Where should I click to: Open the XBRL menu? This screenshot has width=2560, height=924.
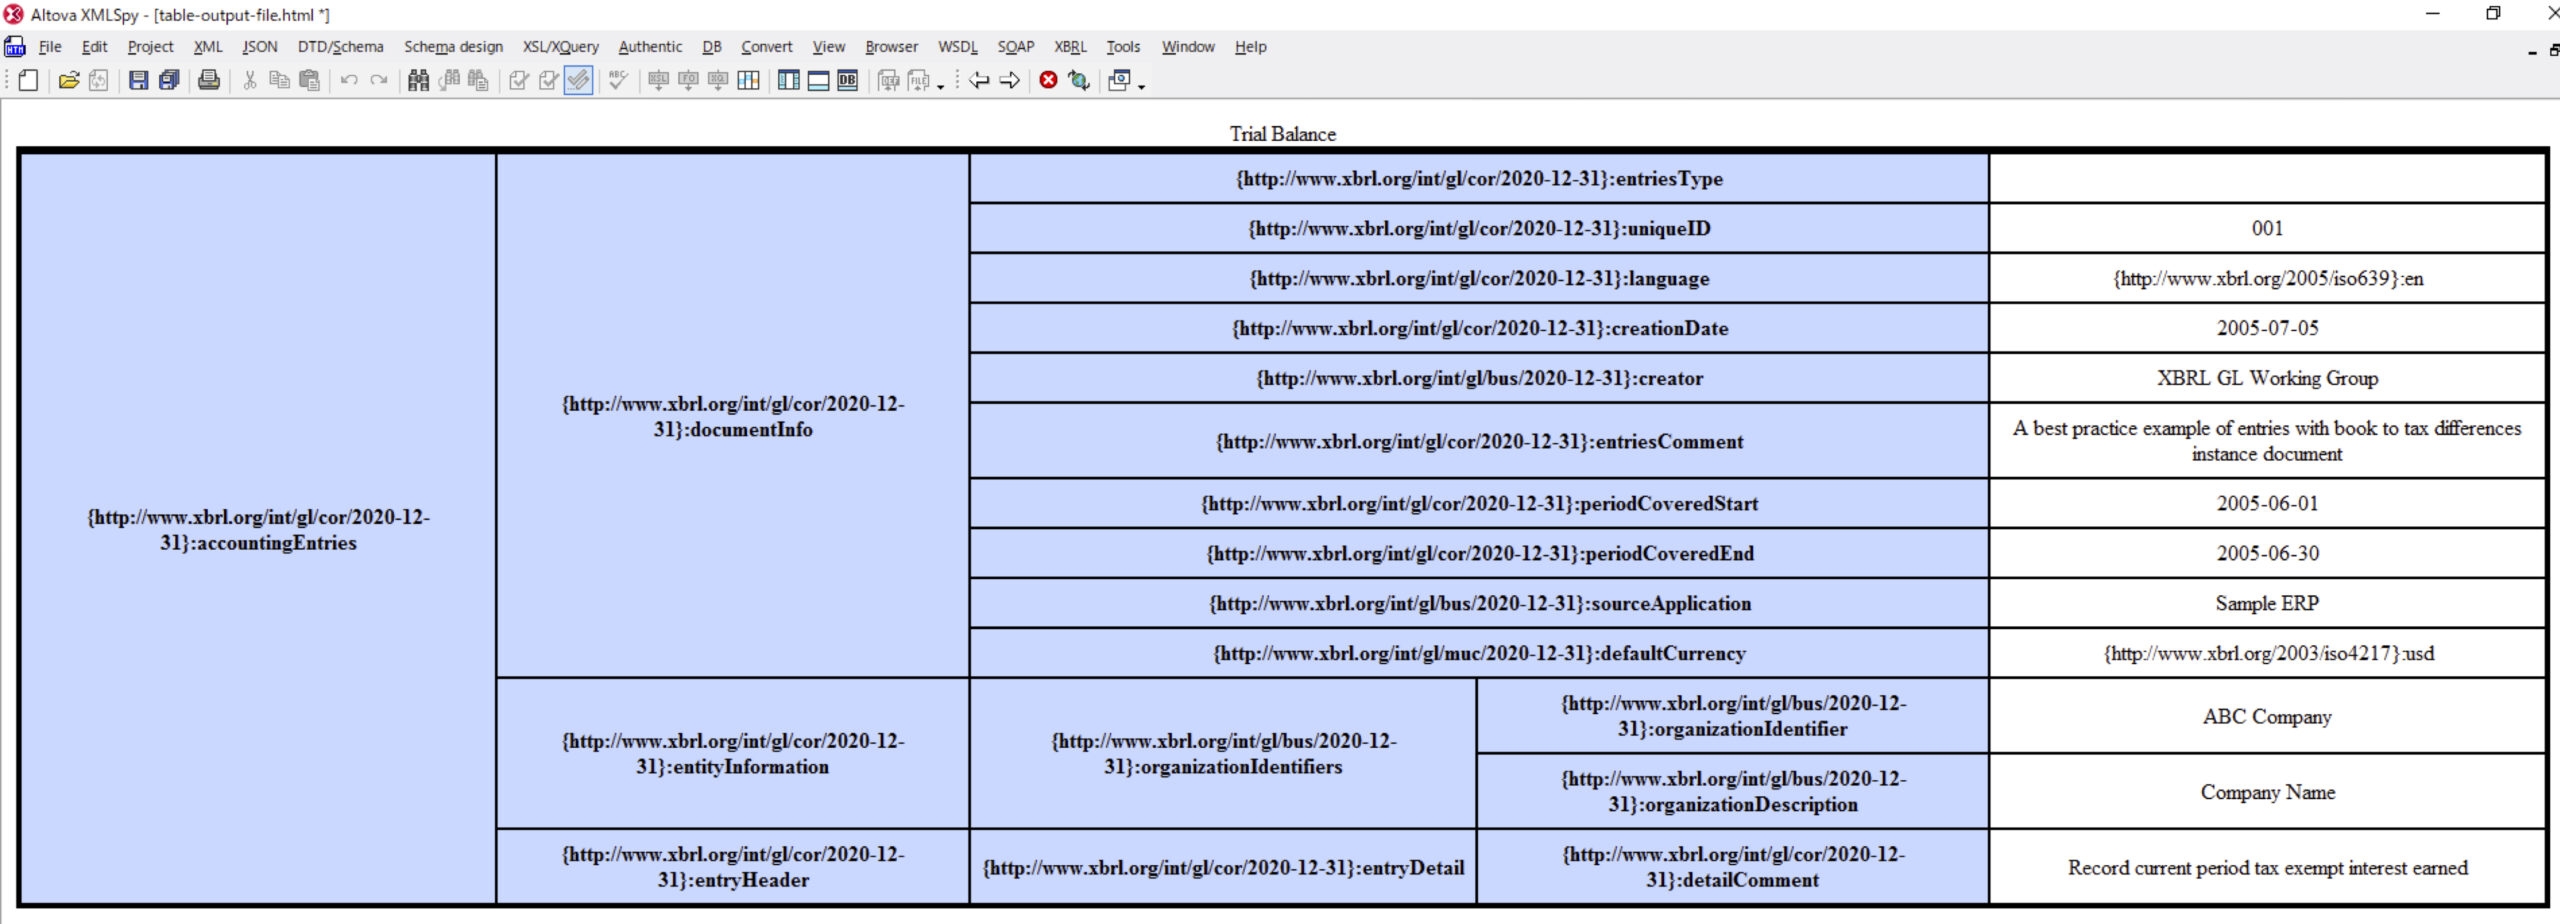tap(1070, 47)
